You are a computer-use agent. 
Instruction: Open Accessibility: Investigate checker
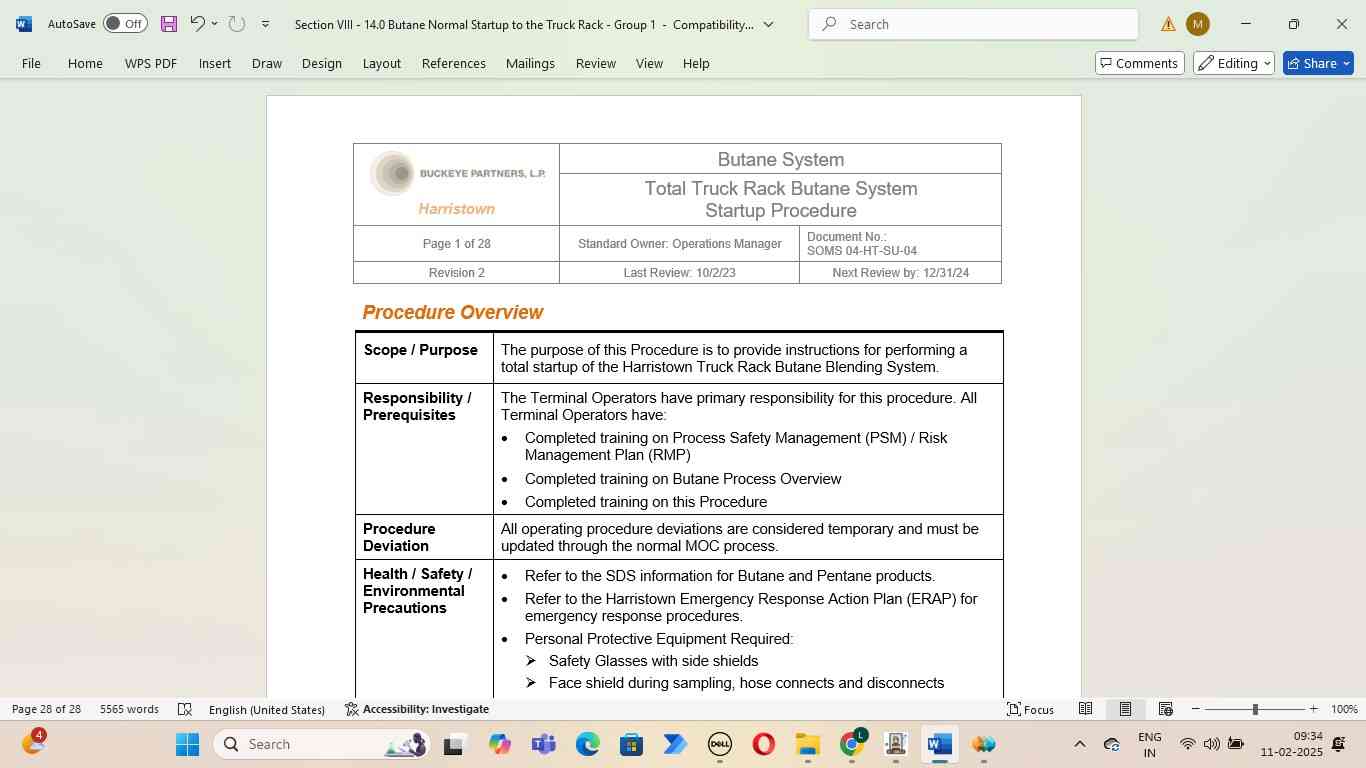(417, 709)
